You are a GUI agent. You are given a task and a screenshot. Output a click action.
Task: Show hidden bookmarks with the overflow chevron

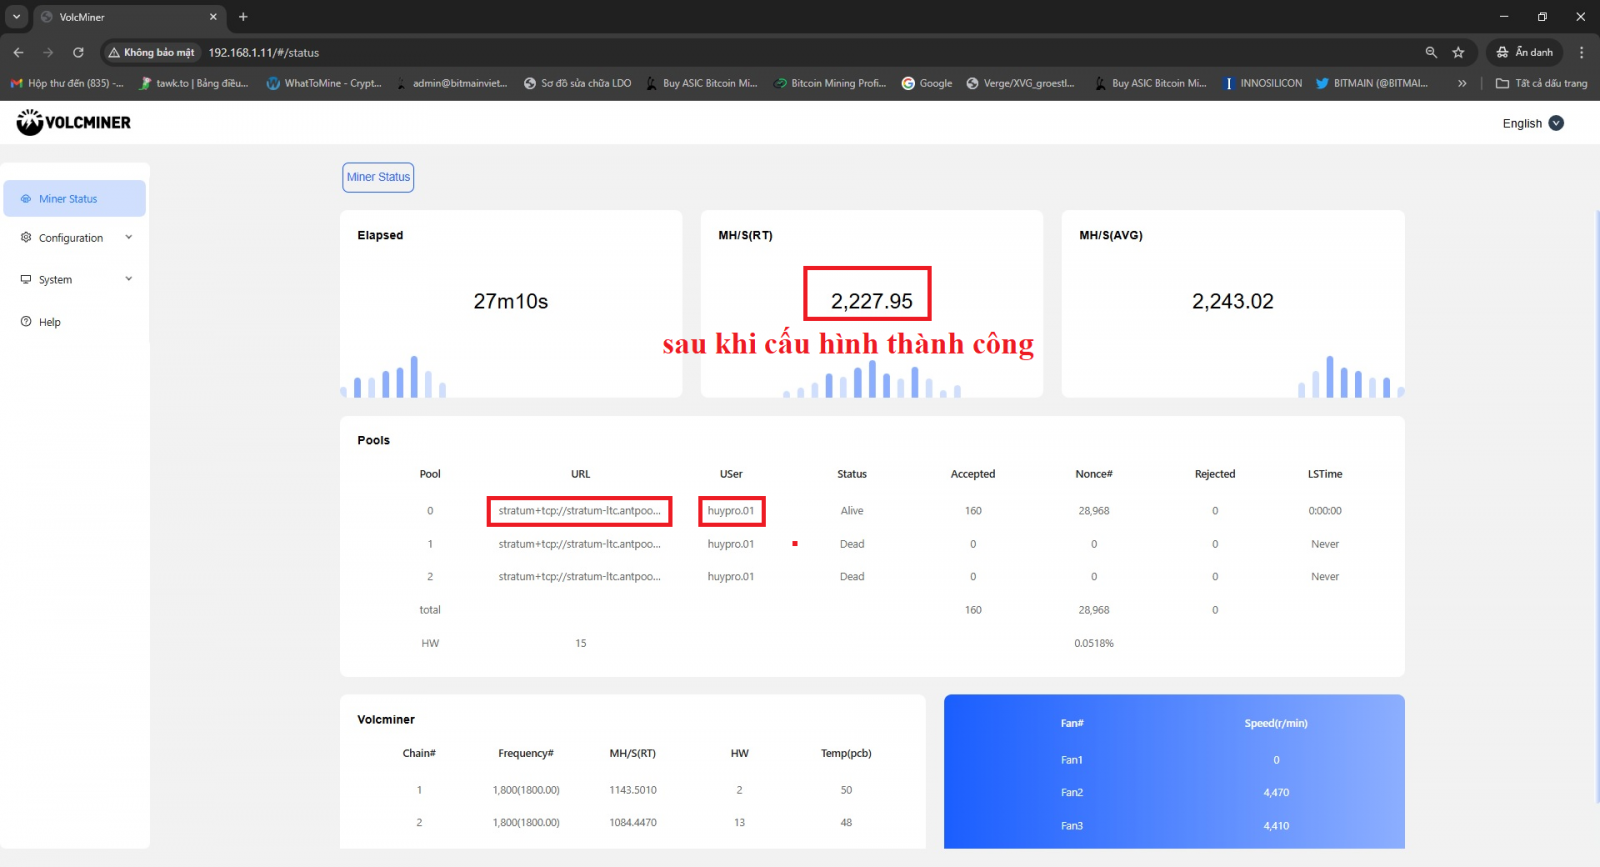click(1462, 83)
